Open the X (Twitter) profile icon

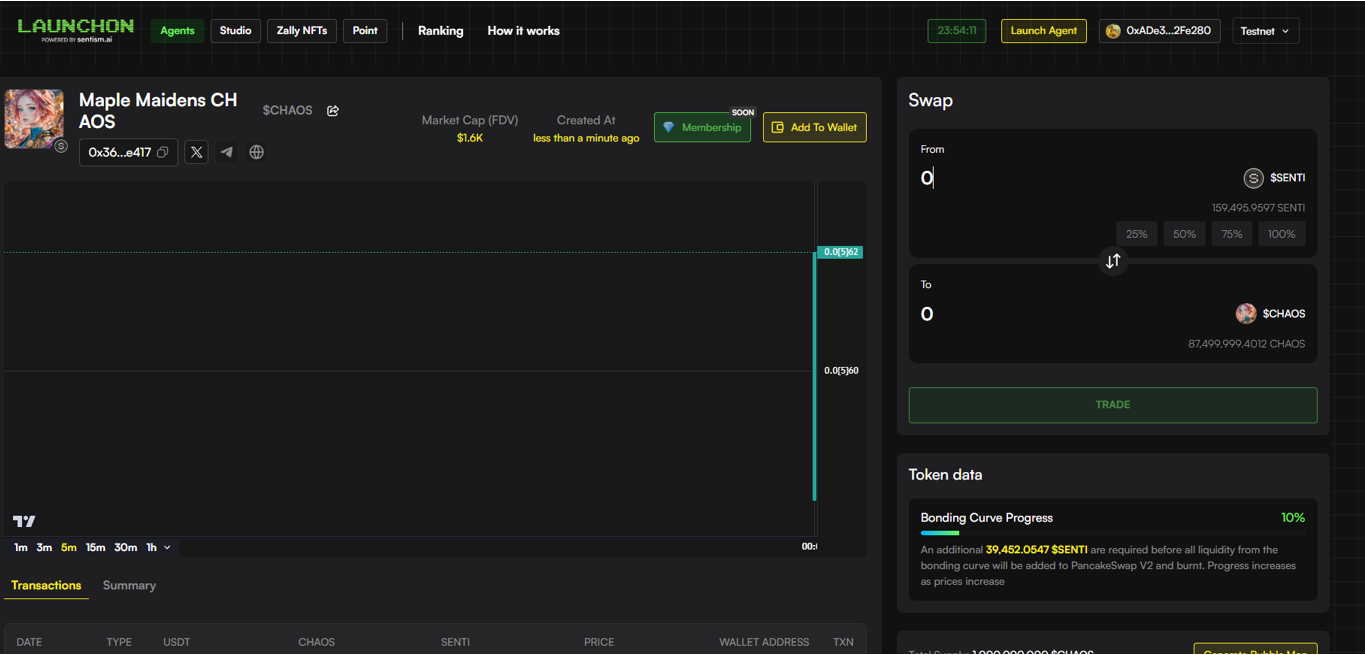point(196,152)
